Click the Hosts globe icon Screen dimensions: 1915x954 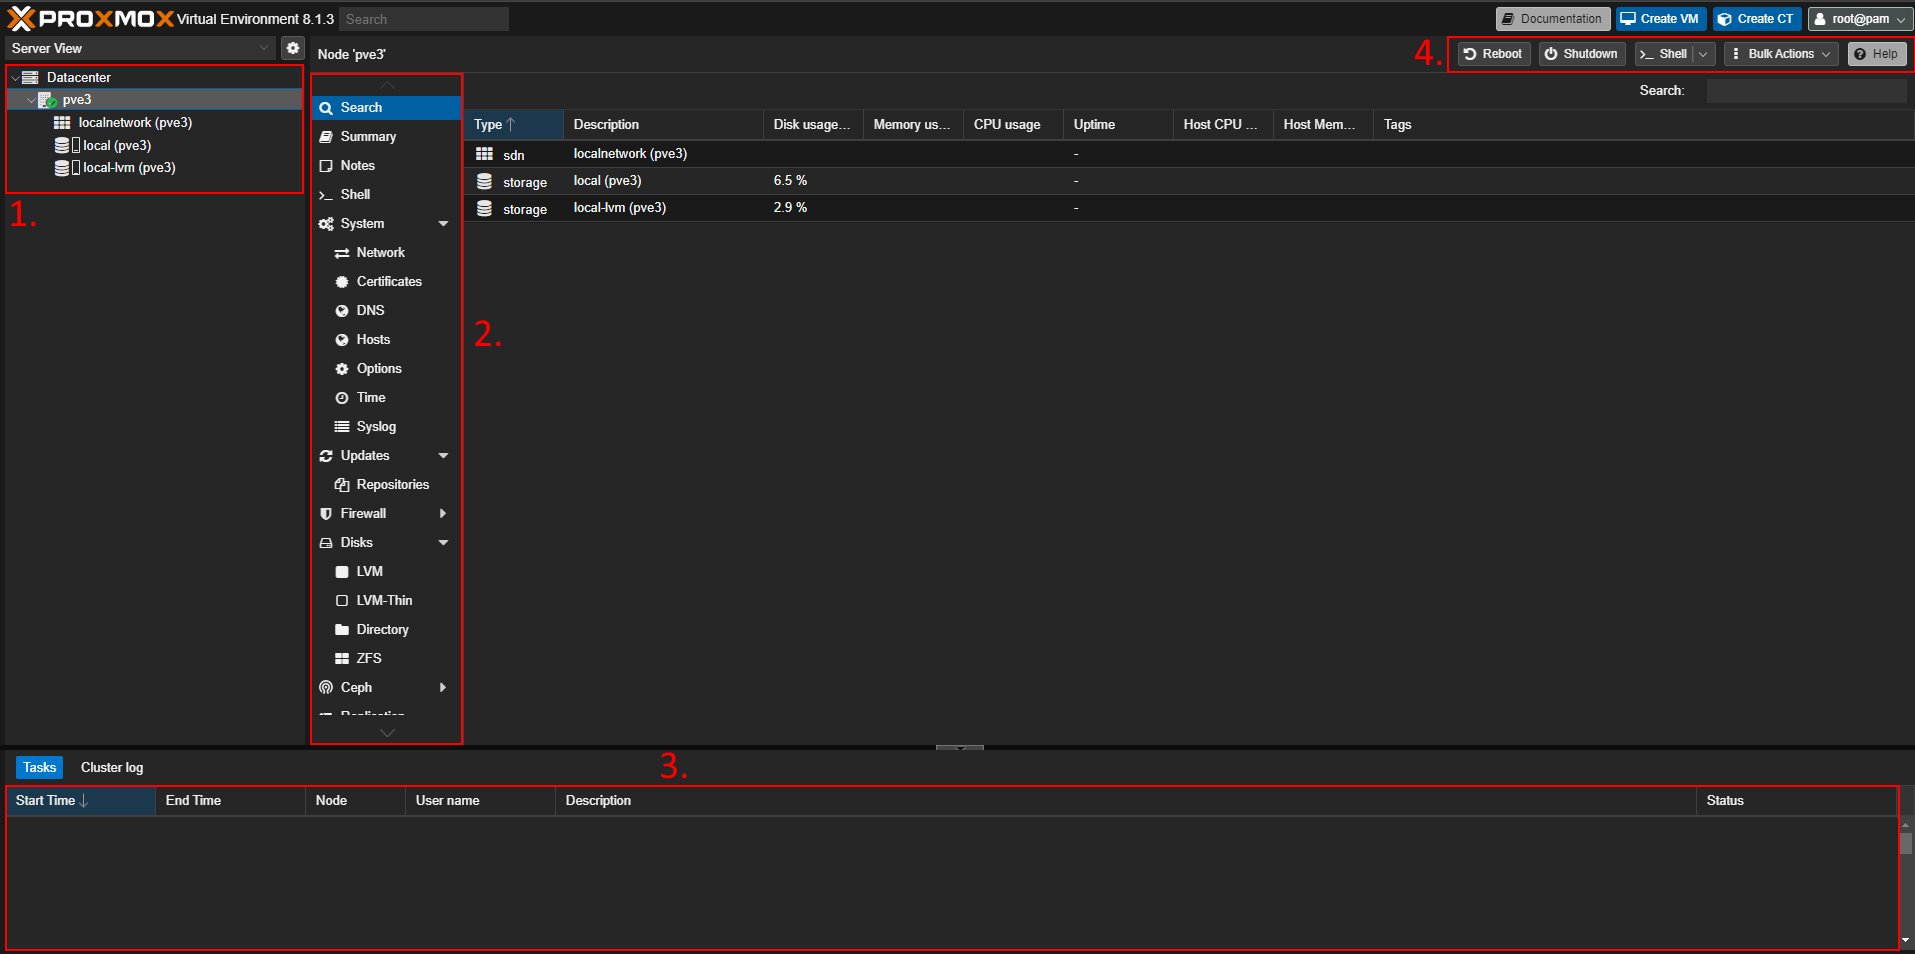[342, 340]
